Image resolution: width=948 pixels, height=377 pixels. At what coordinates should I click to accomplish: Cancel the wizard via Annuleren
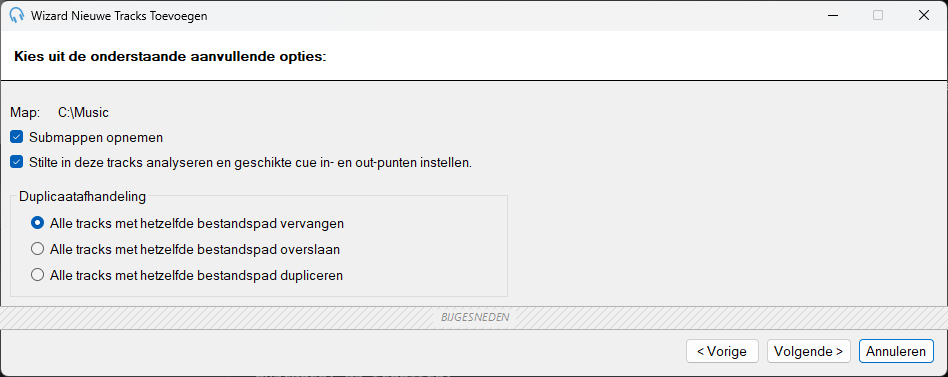click(x=896, y=351)
